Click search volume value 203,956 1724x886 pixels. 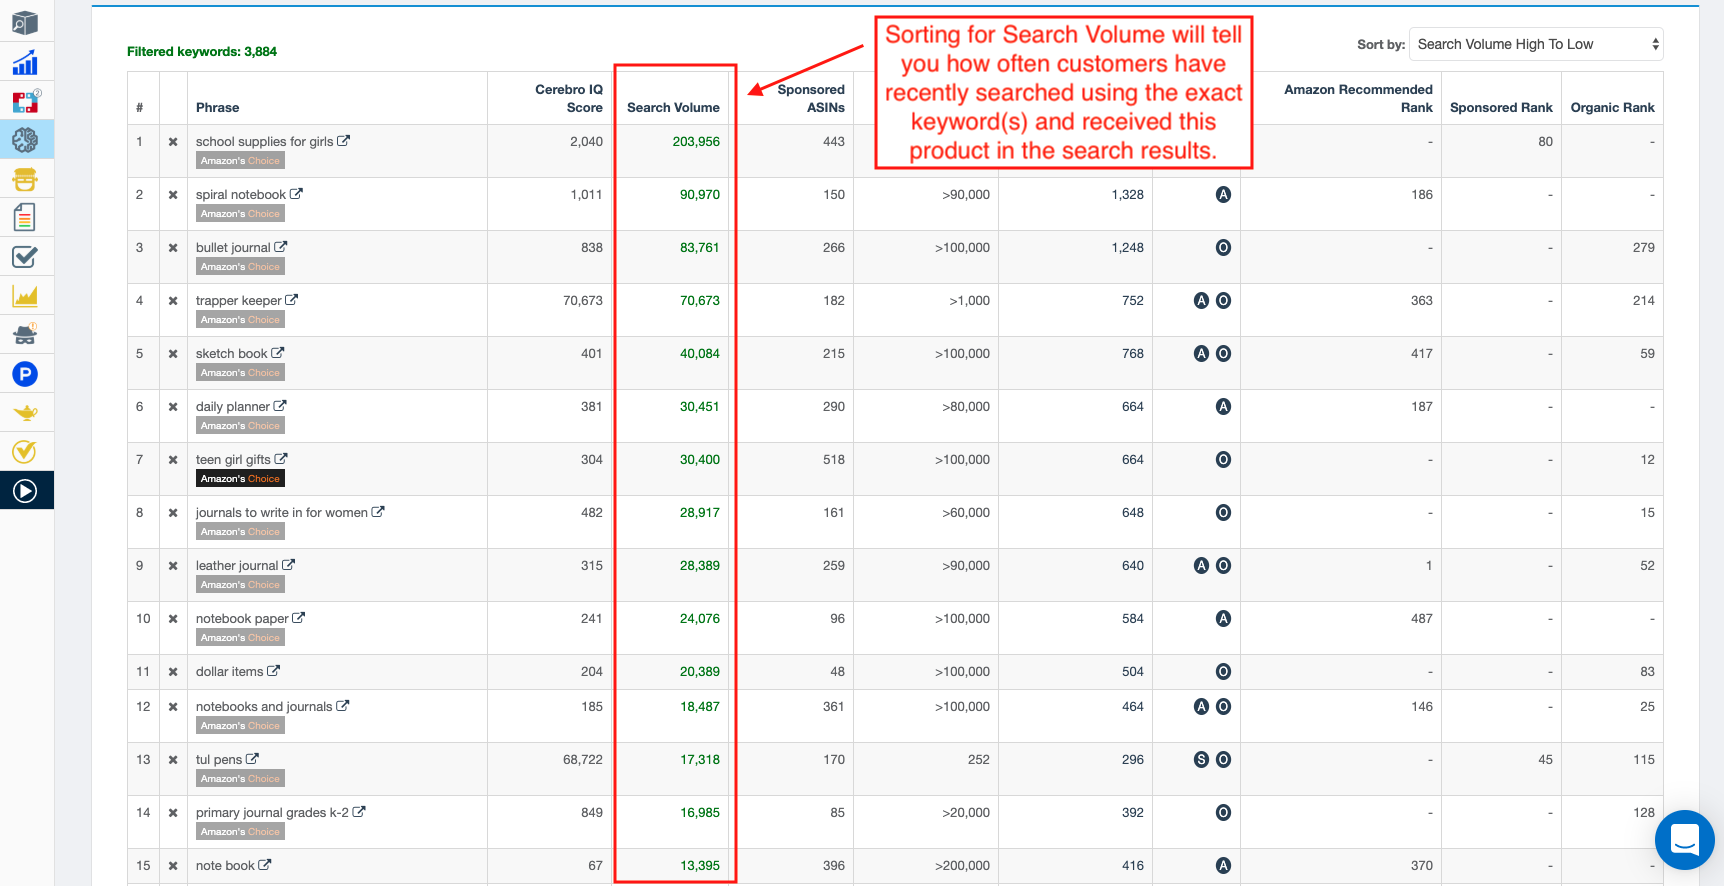[x=696, y=142]
